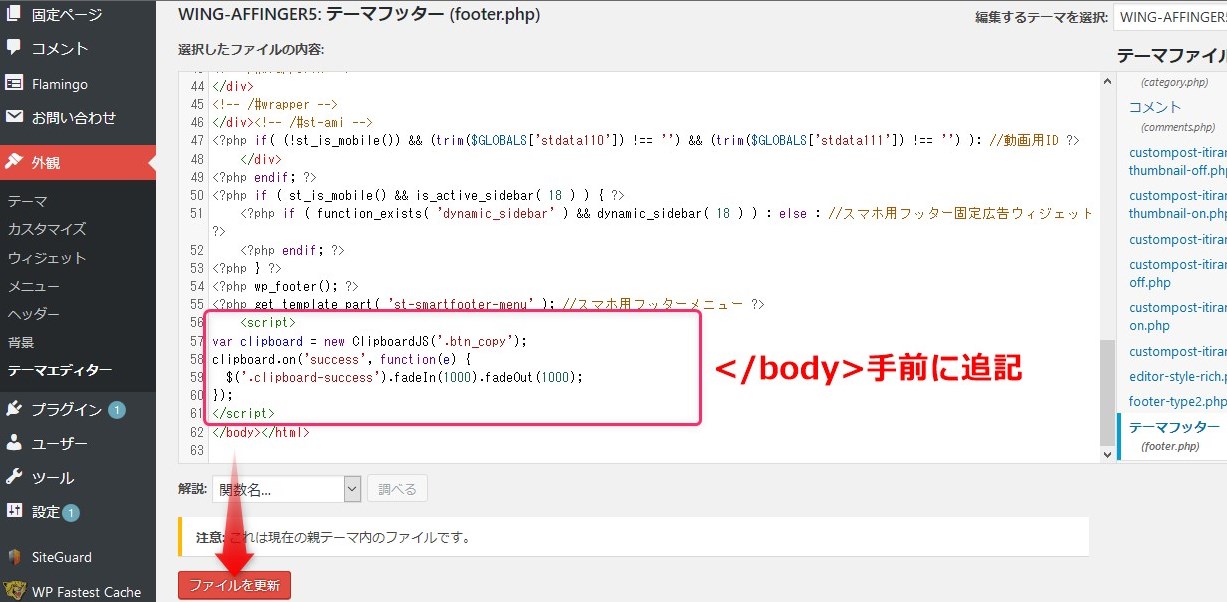
Task: Expand the 編集するテーマを選択 theme selector
Action: [1171, 17]
